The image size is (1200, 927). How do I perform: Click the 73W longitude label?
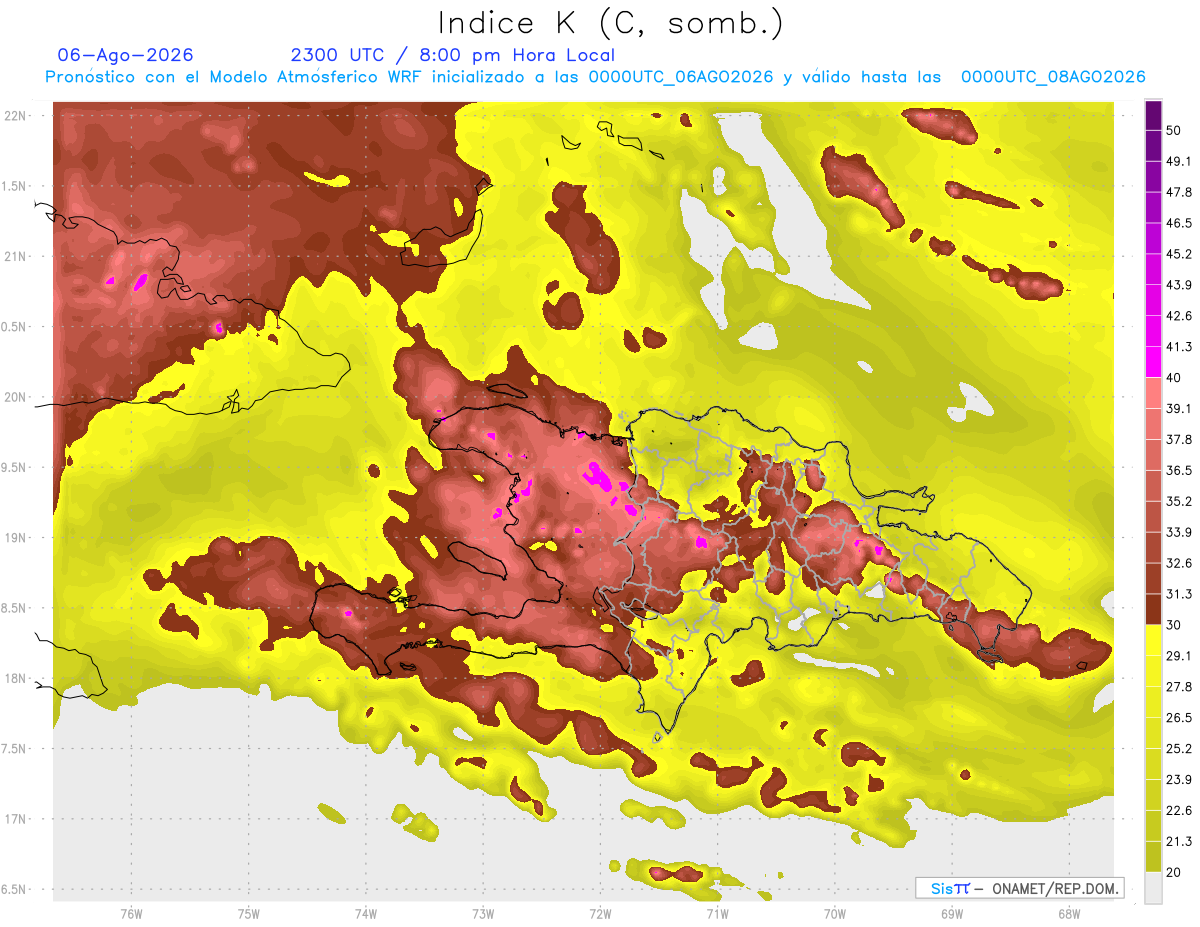point(483,913)
